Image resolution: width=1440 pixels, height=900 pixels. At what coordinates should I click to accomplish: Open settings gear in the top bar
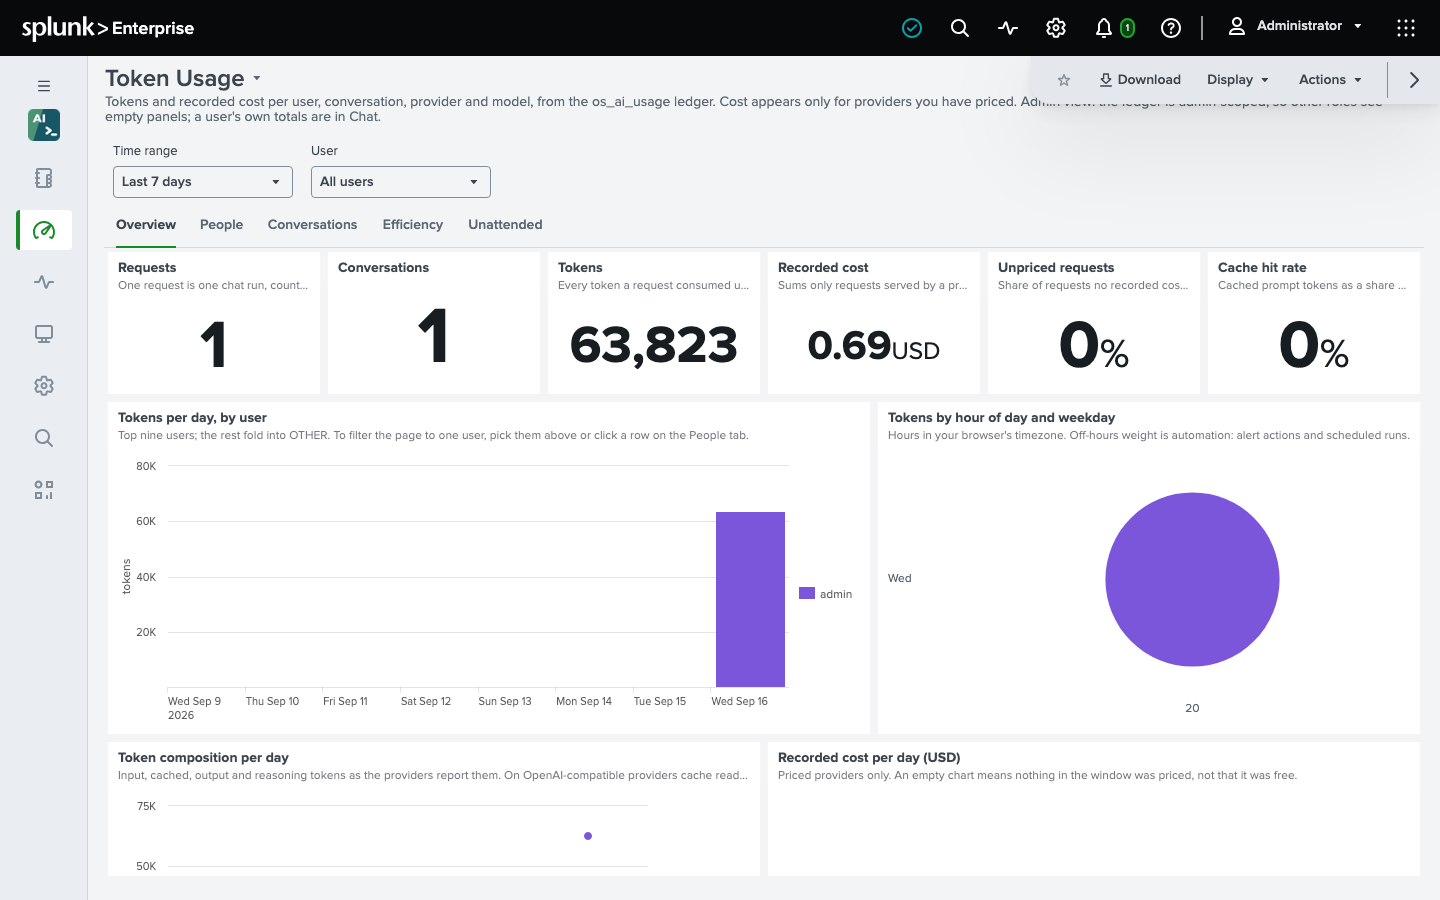coord(1056,28)
